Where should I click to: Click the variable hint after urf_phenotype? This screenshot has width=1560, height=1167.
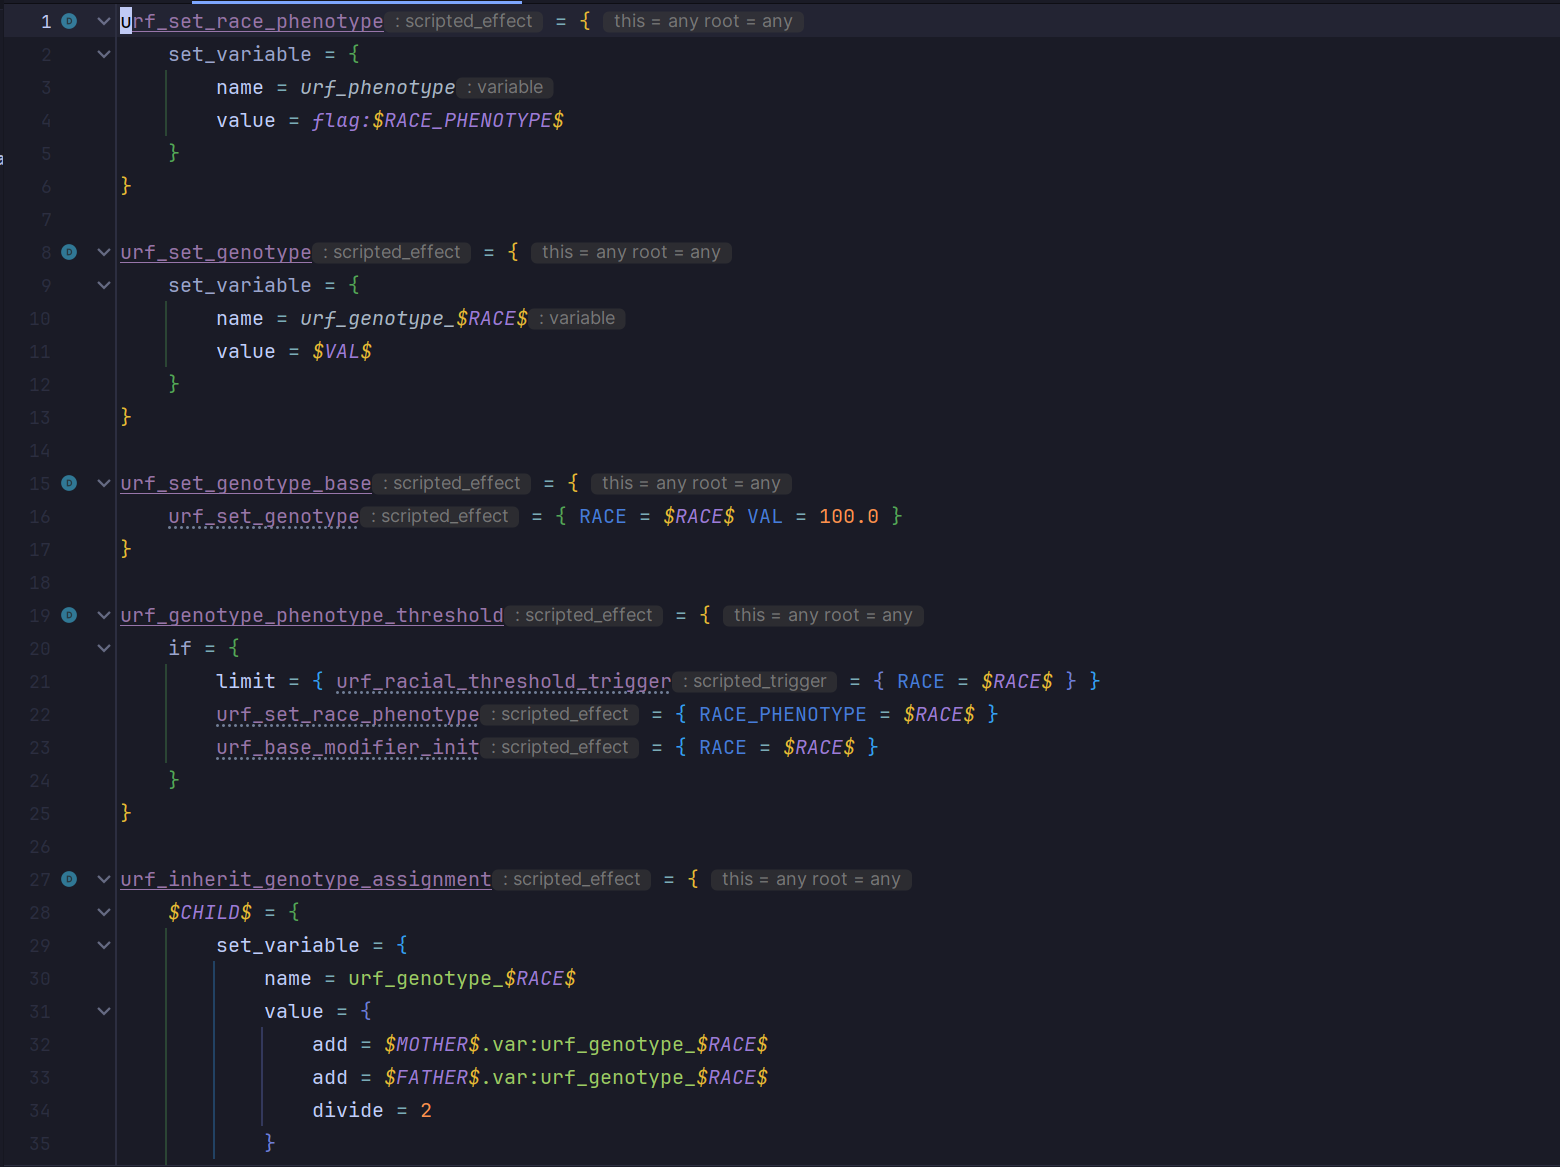(x=505, y=87)
